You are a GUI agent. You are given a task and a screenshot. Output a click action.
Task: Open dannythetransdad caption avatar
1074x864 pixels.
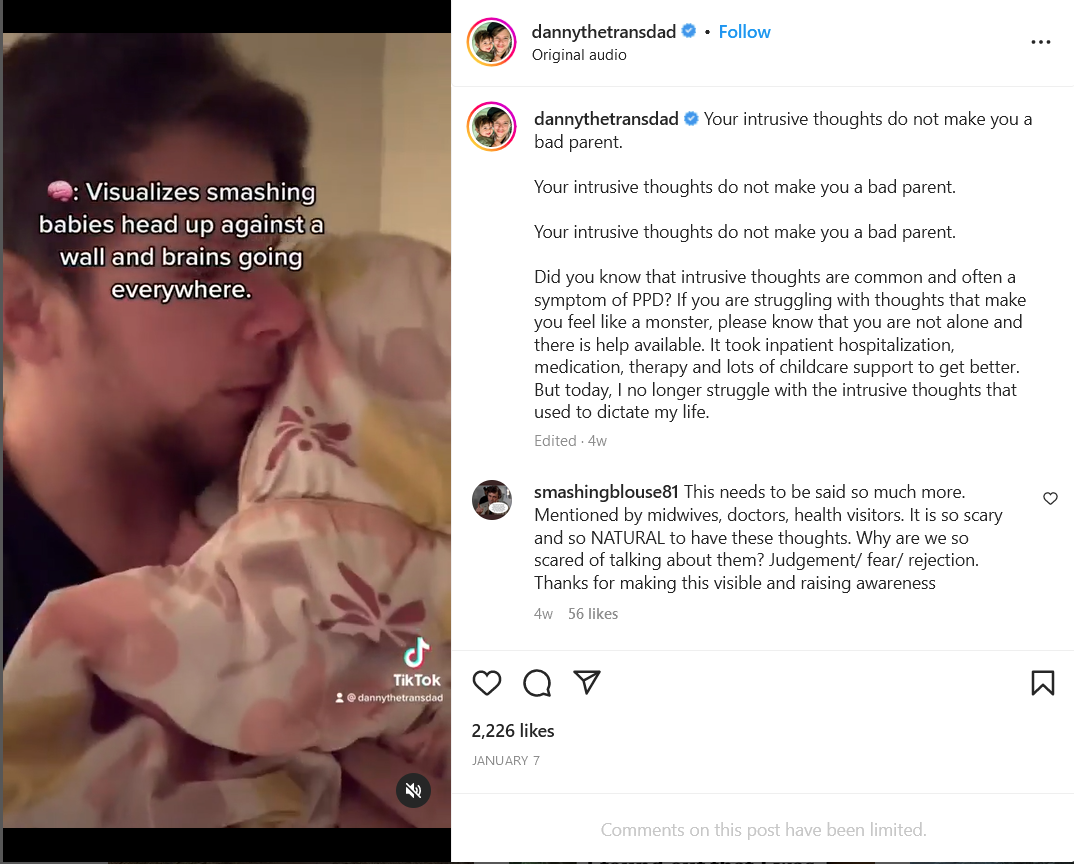[x=491, y=126]
